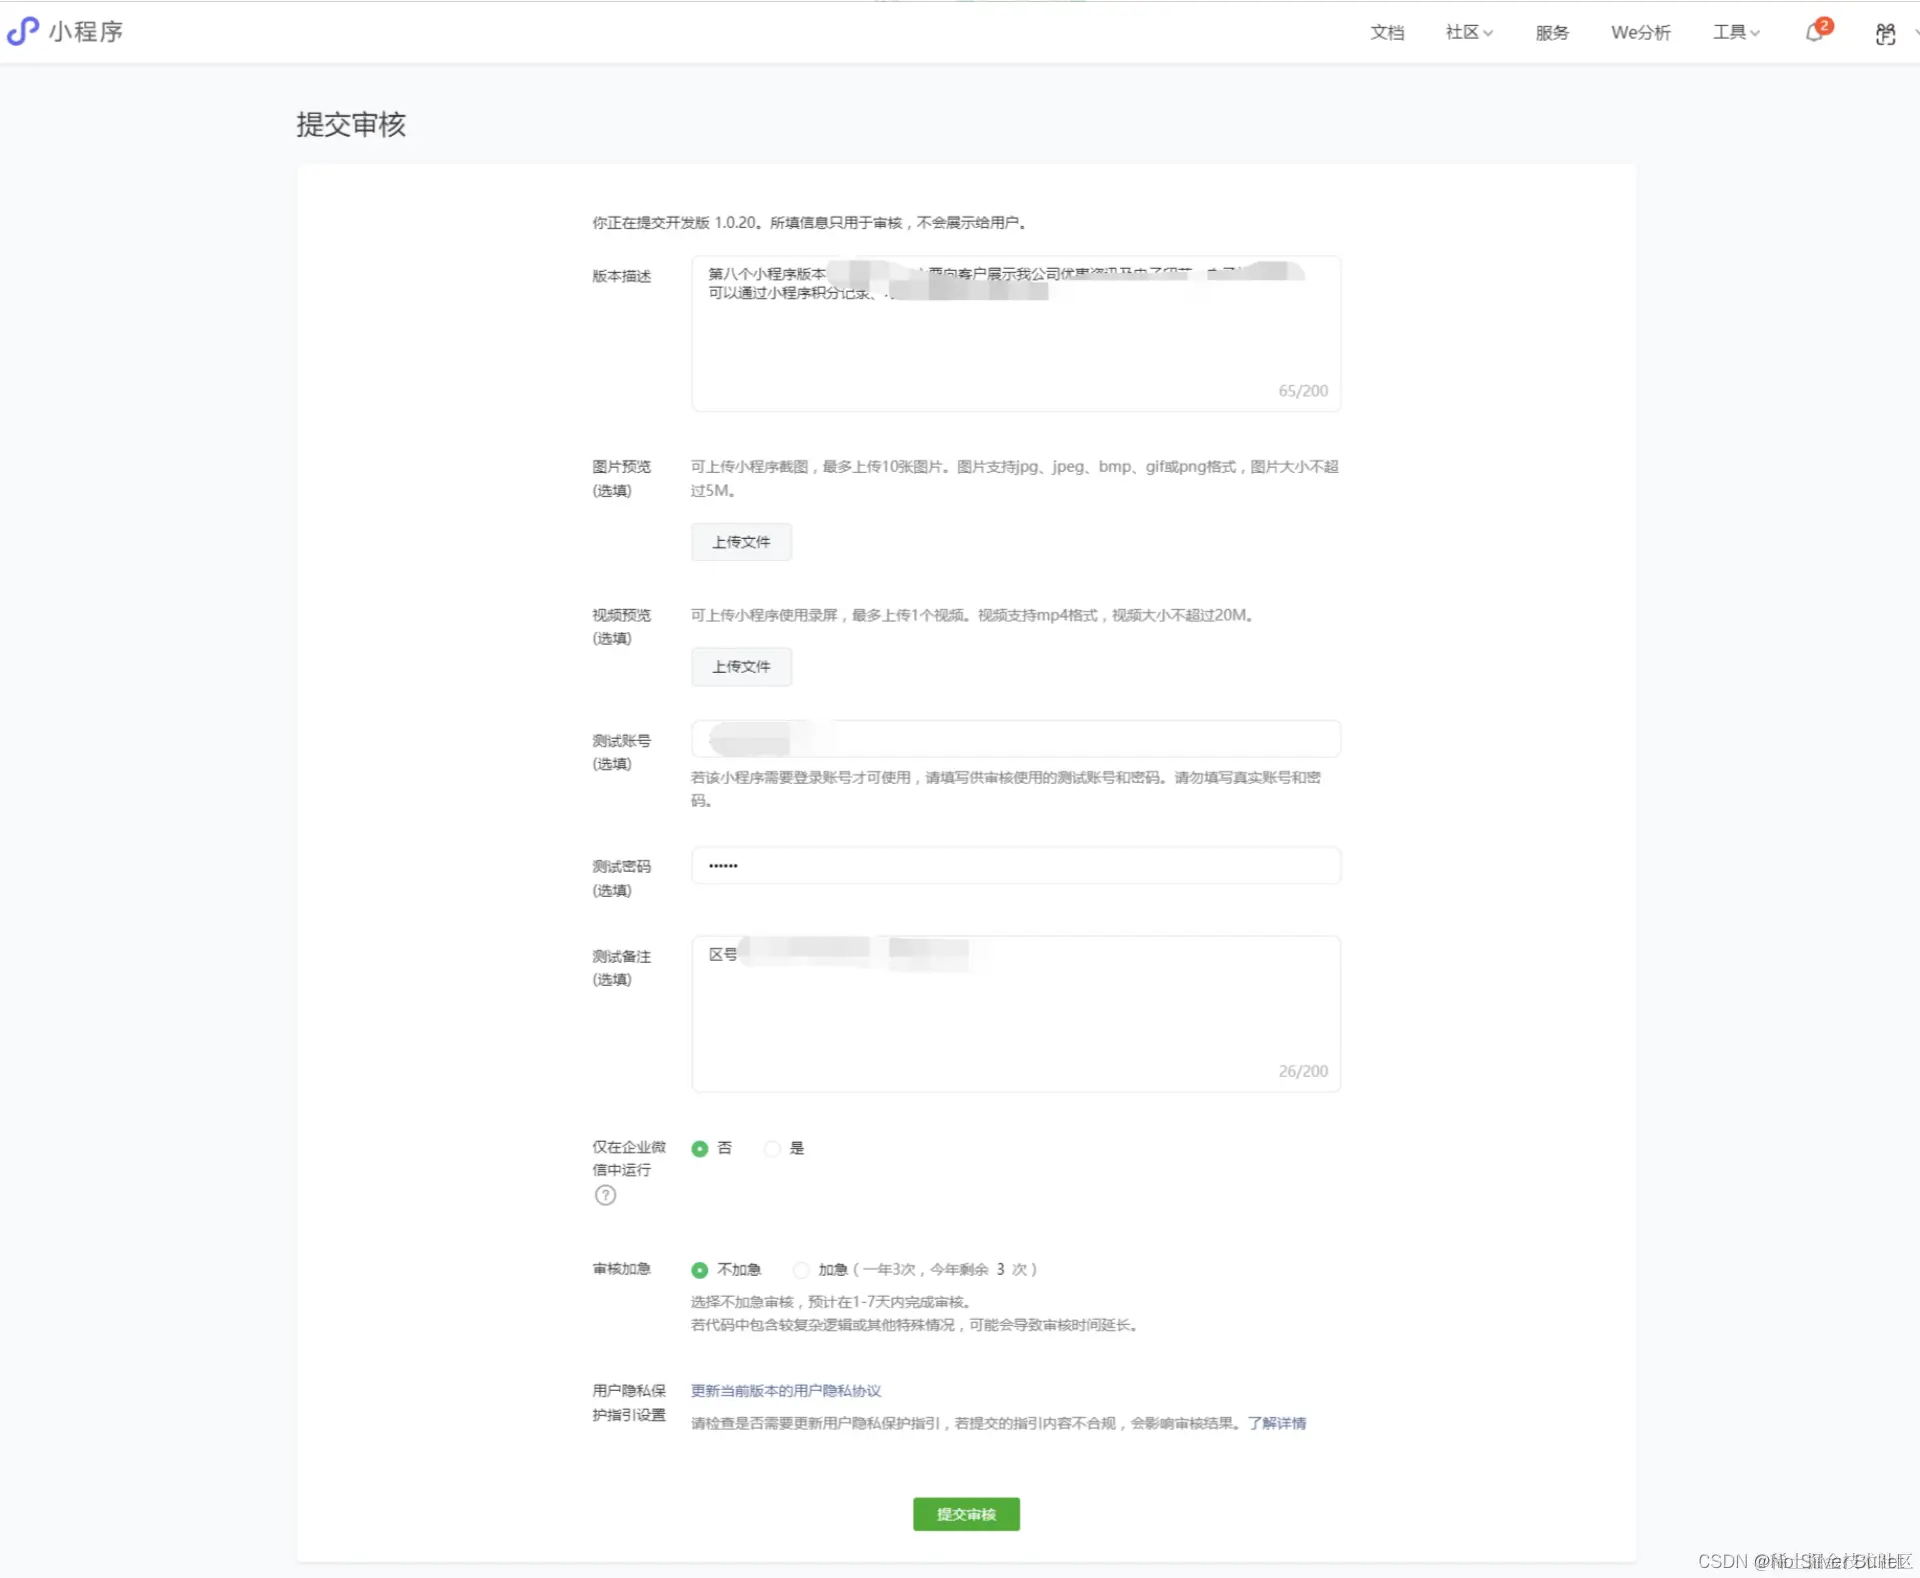Image resolution: width=1920 pixels, height=1578 pixels.
Task: Choose 加急 expedited review option
Action: click(801, 1269)
